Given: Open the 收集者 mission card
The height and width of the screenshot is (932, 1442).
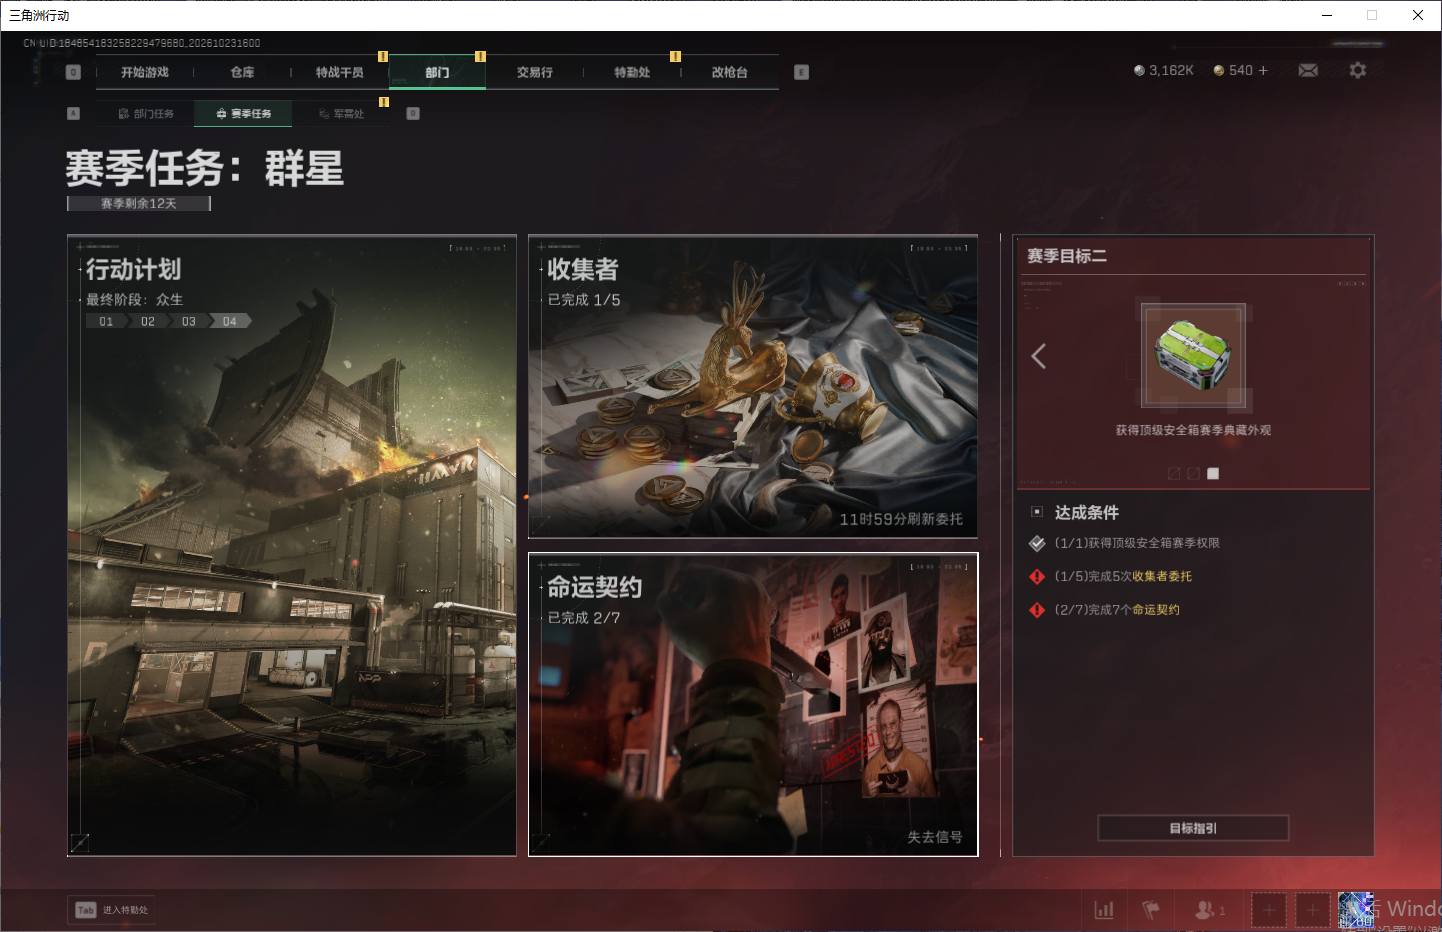Looking at the screenshot, I should coord(753,387).
